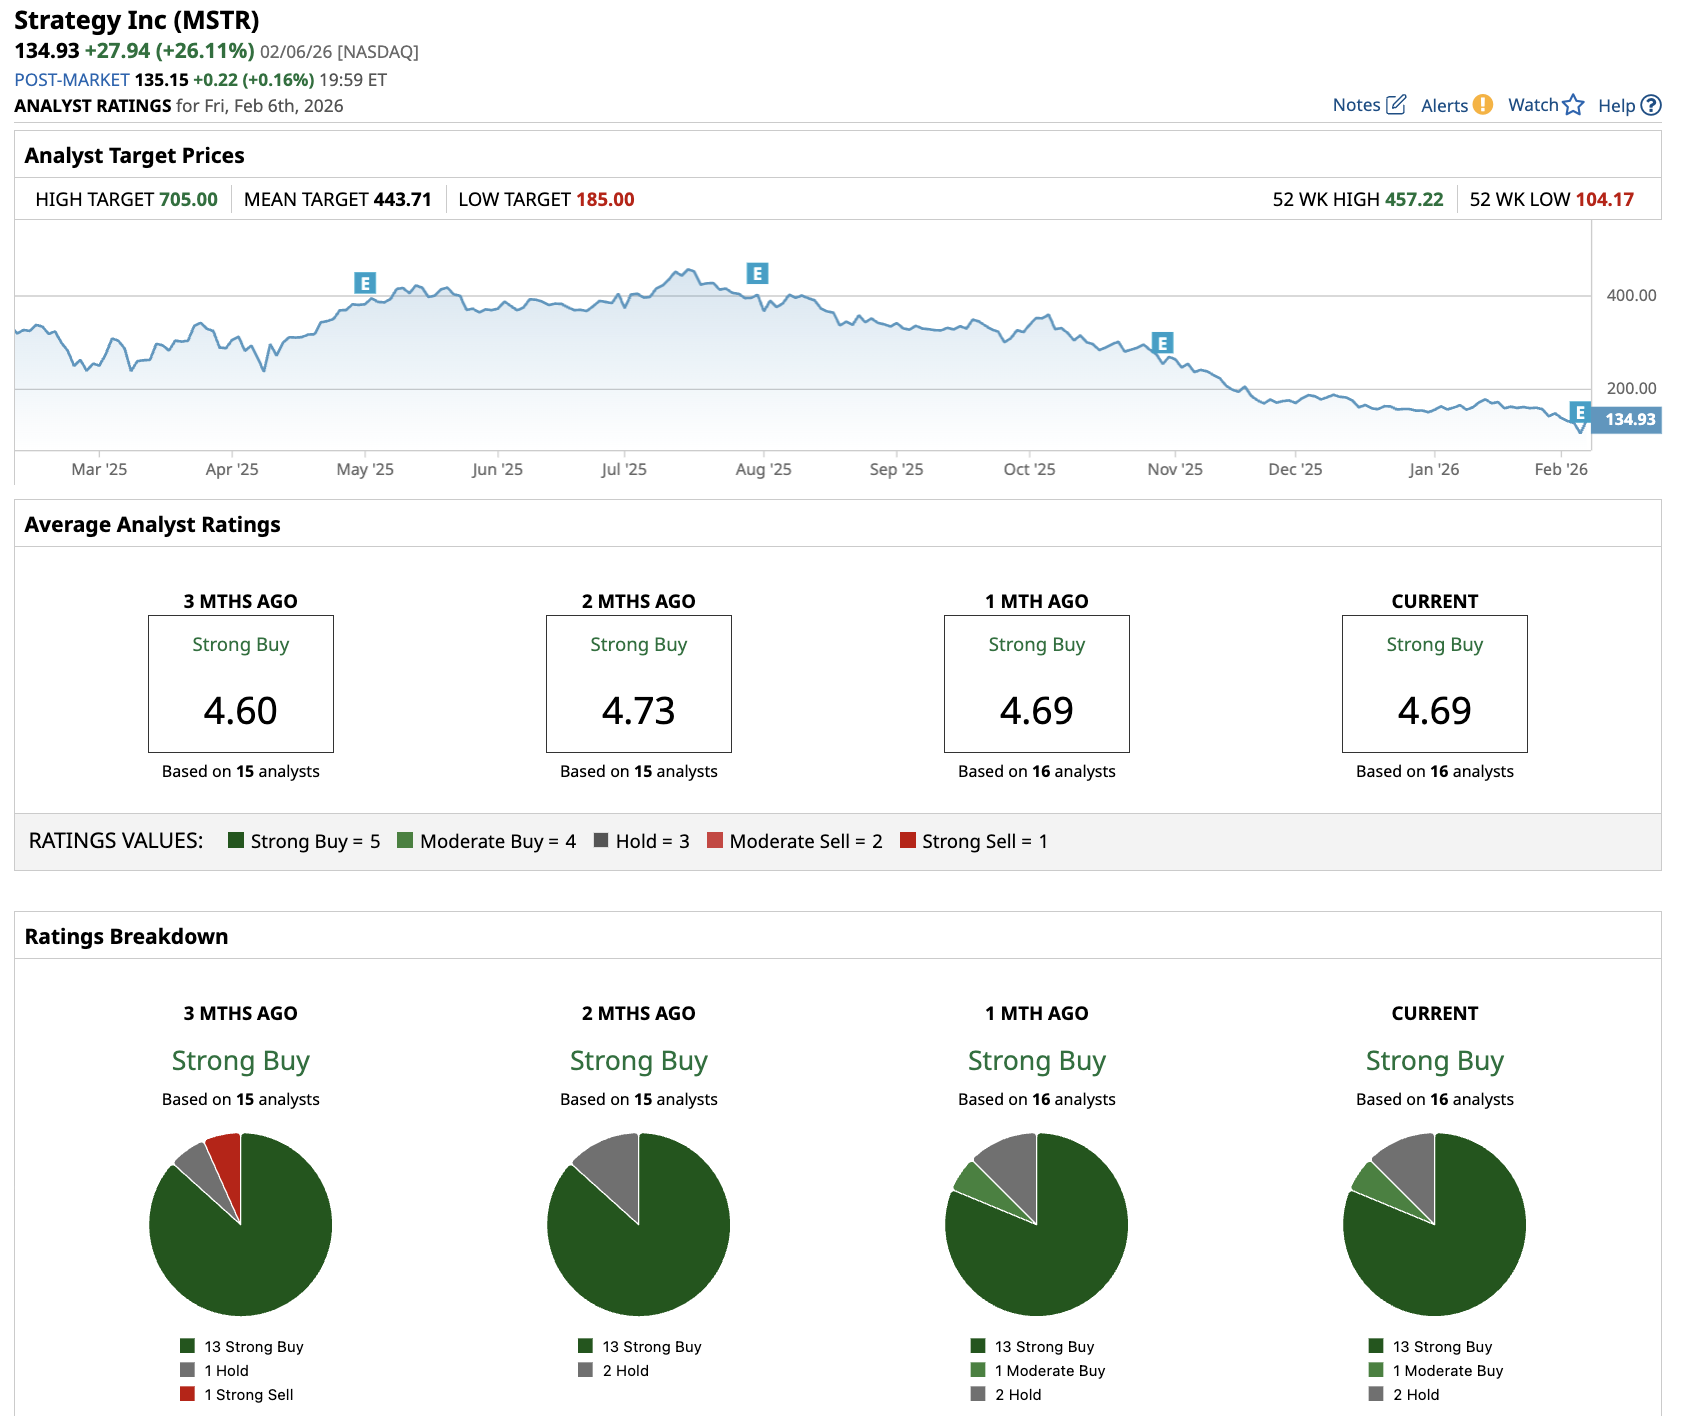Click the orange Alerts exclamation icon
This screenshot has width=1686, height=1416.
click(x=1483, y=104)
